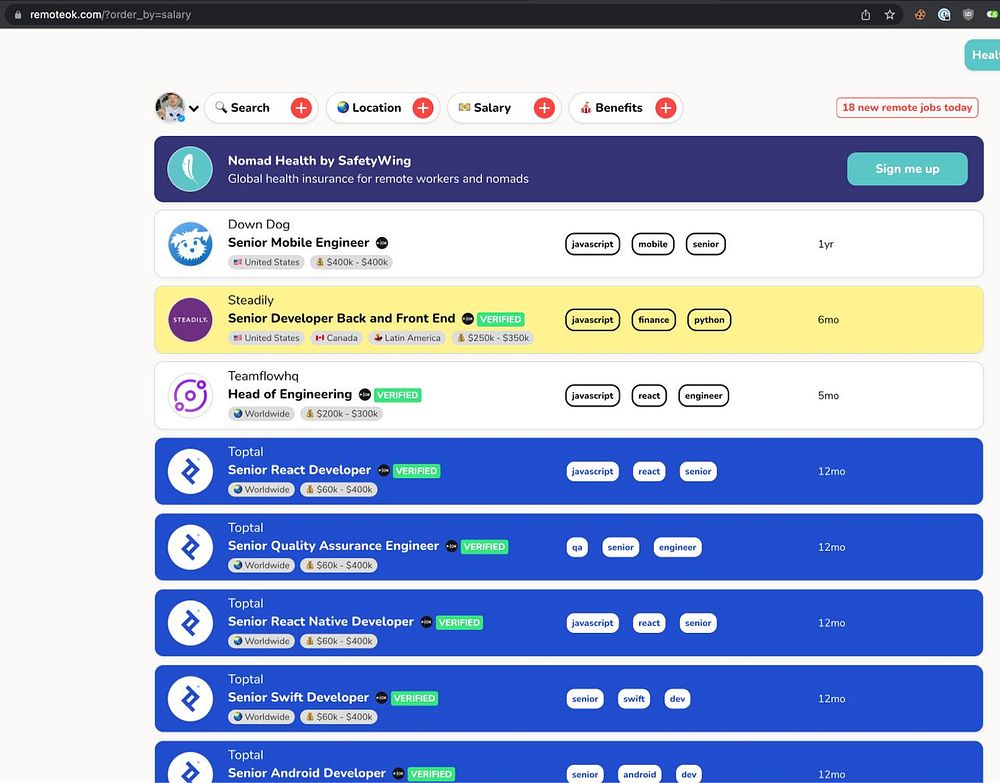1000x783 pixels.
Task: Open Nomad Health by SafetyWing banner title
Action: pyautogui.click(x=320, y=161)
